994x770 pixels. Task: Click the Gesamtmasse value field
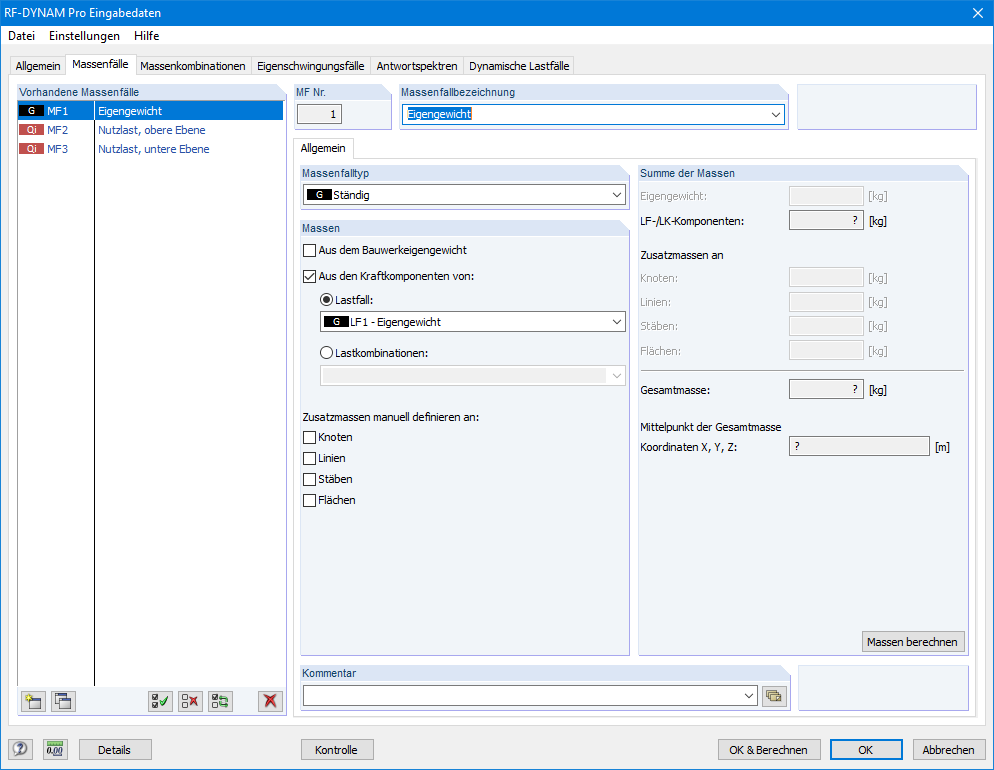coord(826,390)
